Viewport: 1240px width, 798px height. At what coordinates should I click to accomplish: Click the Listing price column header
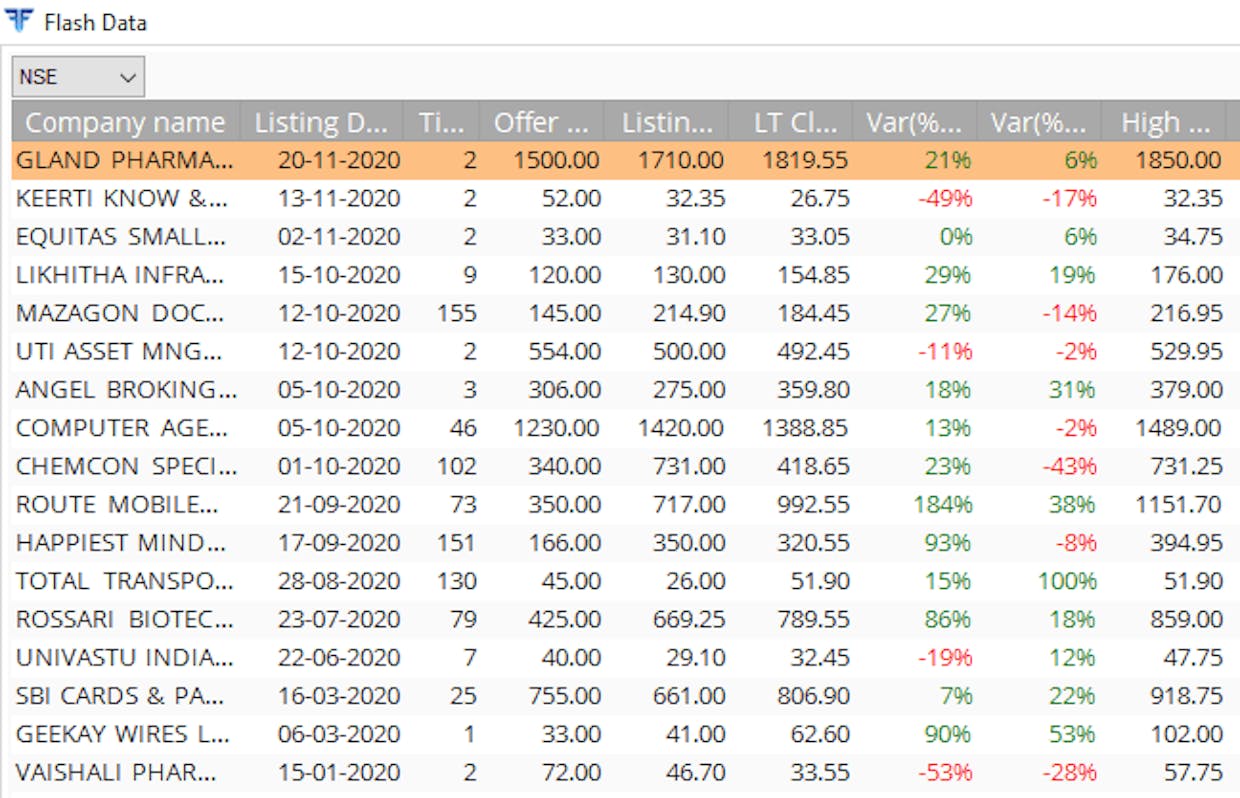tap(667, 123)
